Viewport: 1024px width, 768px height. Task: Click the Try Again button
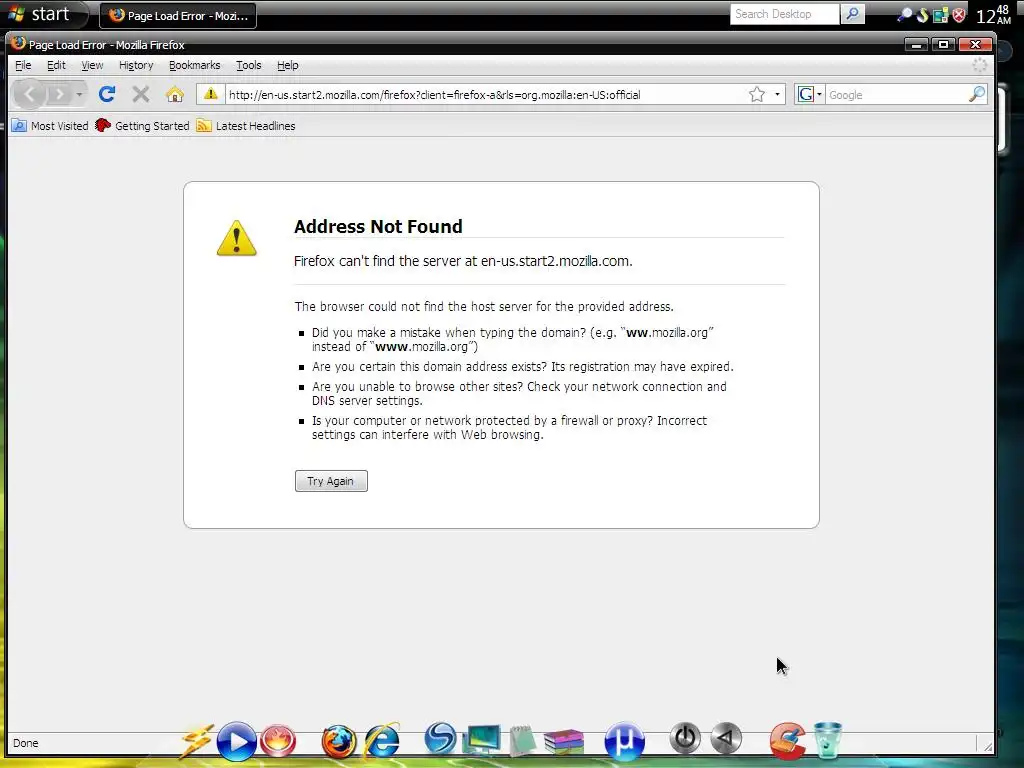(331, 481)
